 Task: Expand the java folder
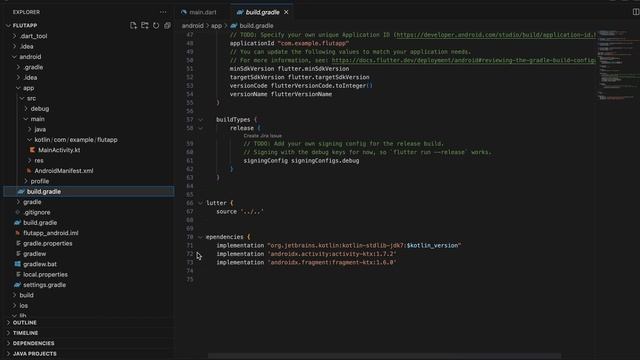(40, 129)
